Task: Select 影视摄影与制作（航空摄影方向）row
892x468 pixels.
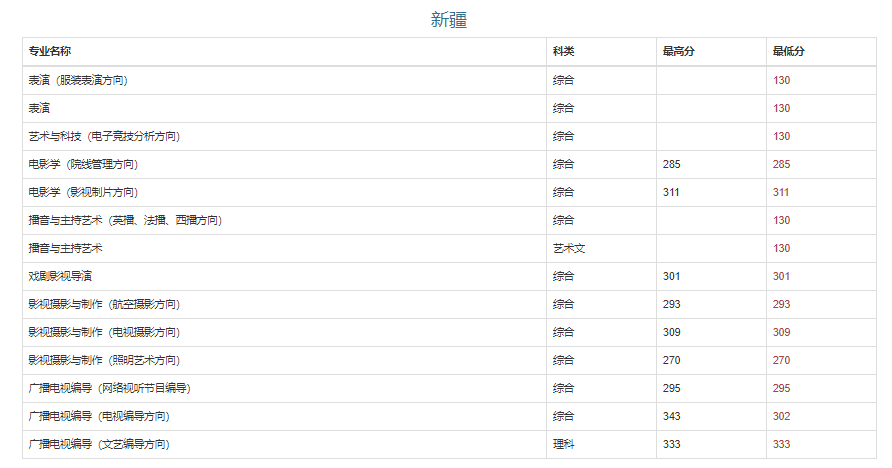Action: pyautogui.click(x=104, y=304)
